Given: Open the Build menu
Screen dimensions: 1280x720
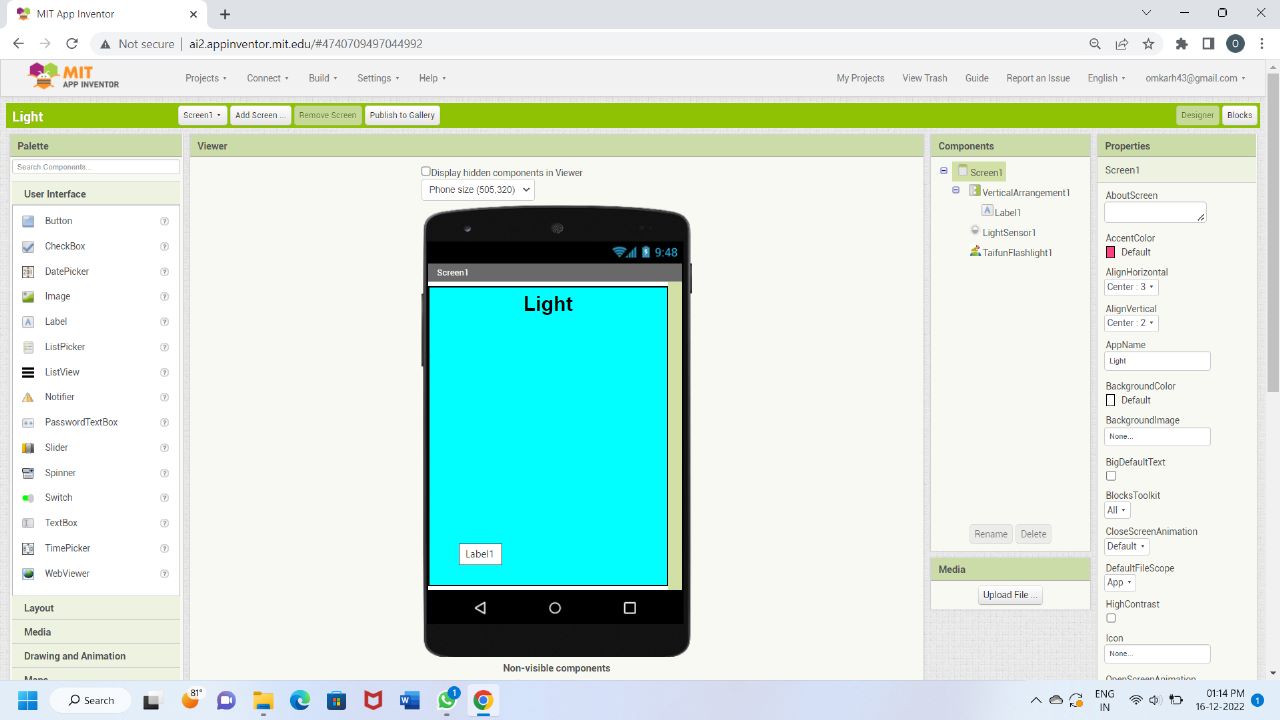Looking at the screenshot, I should pos(323,78).
